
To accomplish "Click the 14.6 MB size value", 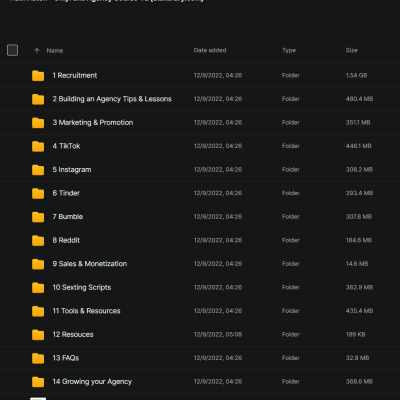I will click(357, 264).
